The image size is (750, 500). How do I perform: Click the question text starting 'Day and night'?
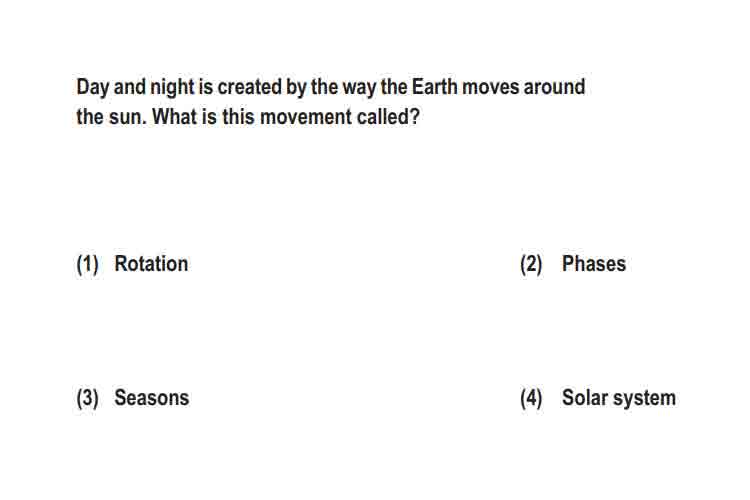(x=331, y=101)
